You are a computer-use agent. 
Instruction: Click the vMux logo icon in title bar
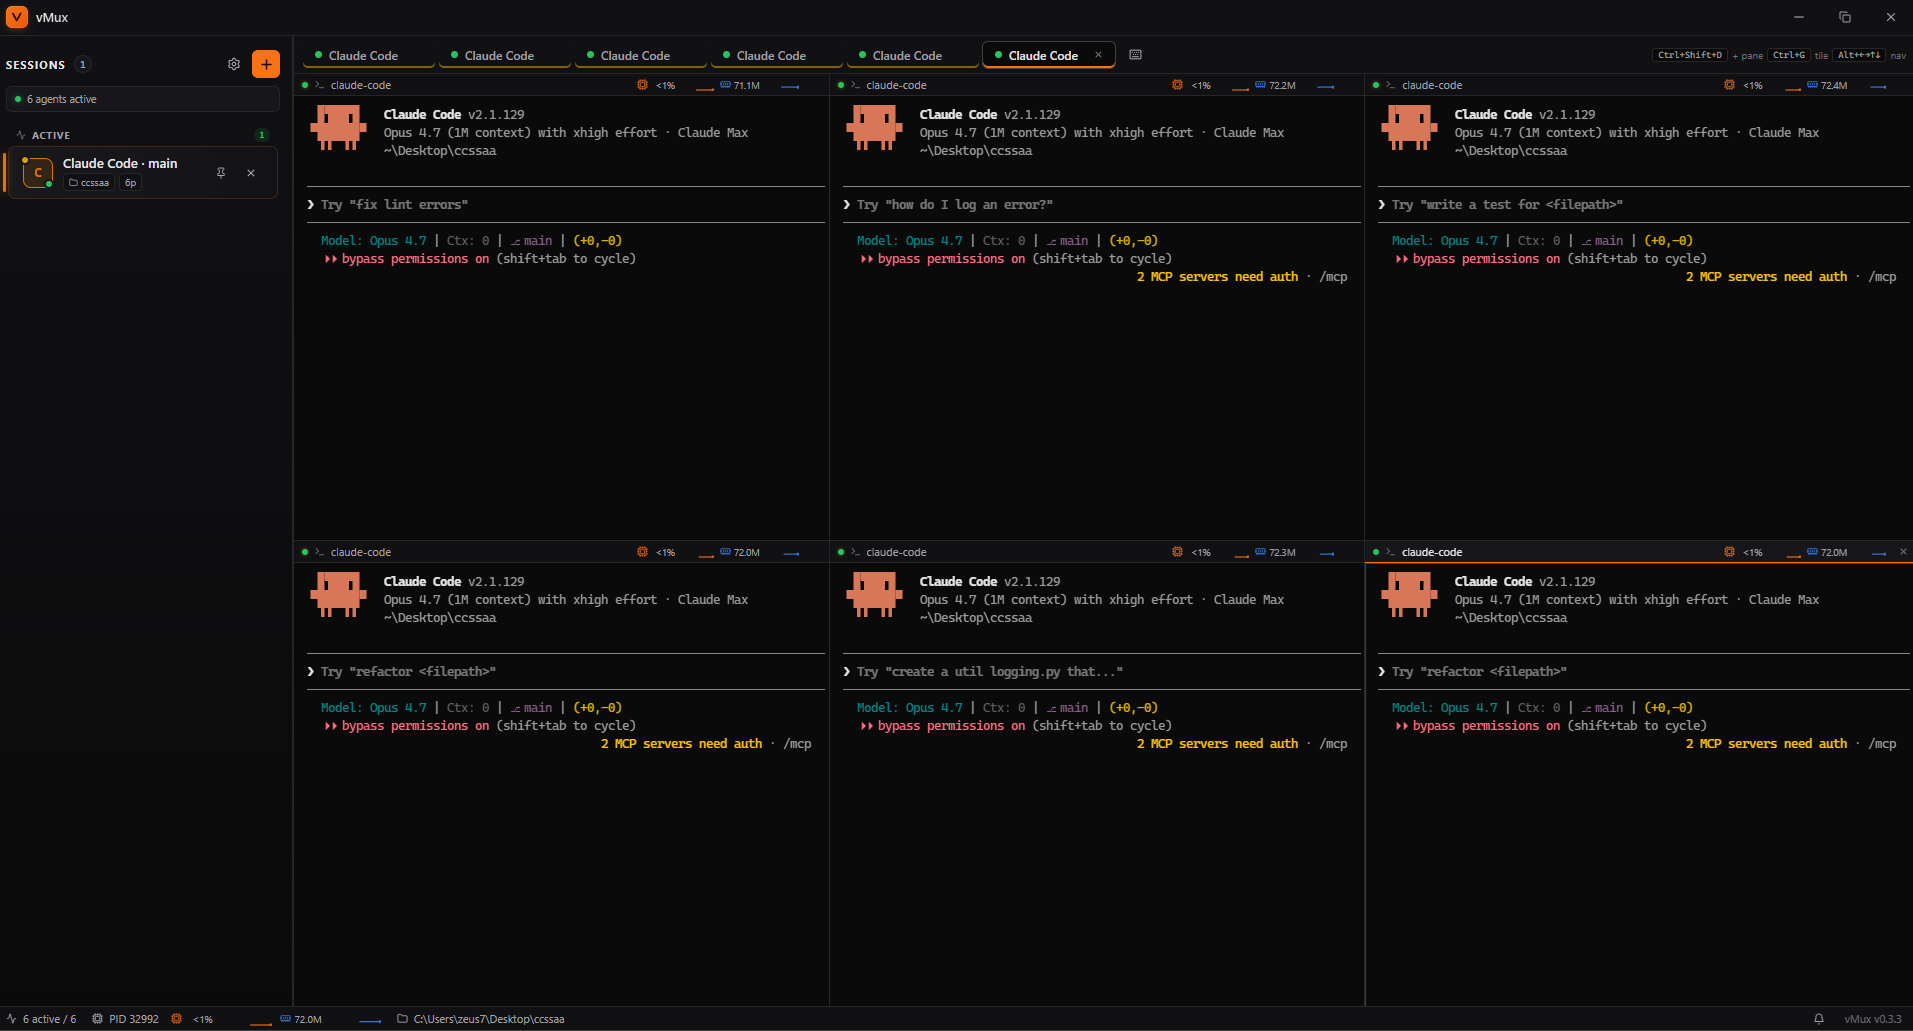(x=17, y=17)
